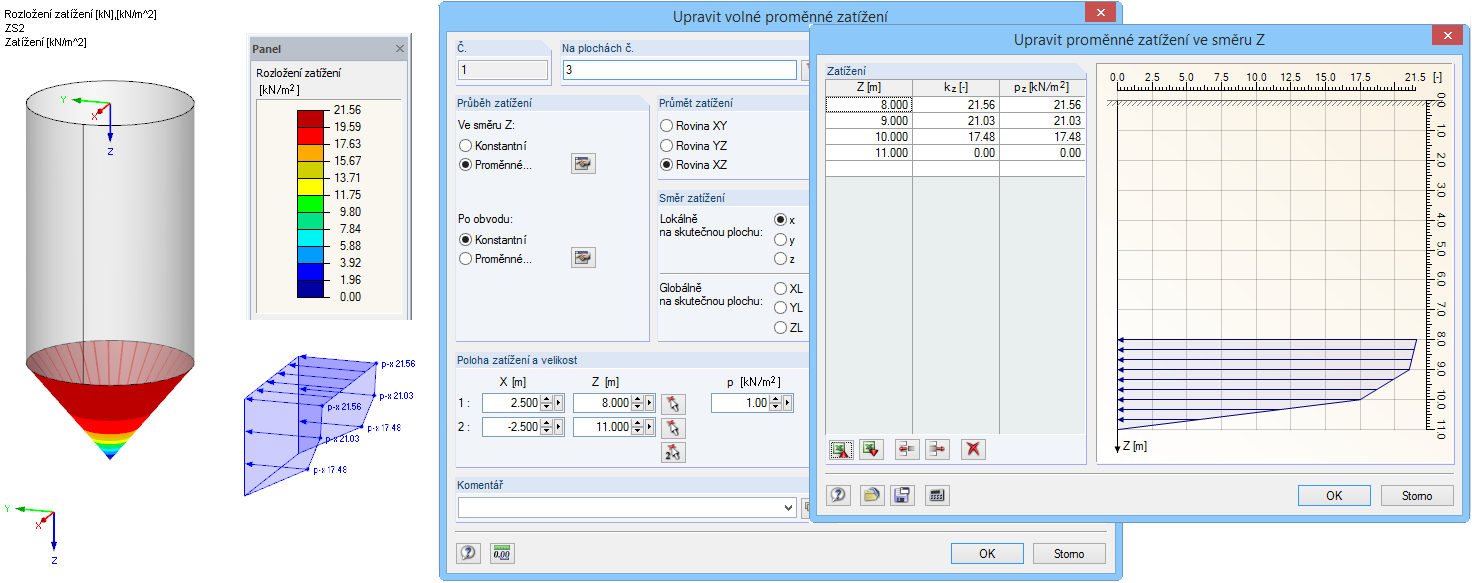Close the Z-direction load dialog
This screenshot has width=1472, height=583.
click(1447, 36)
